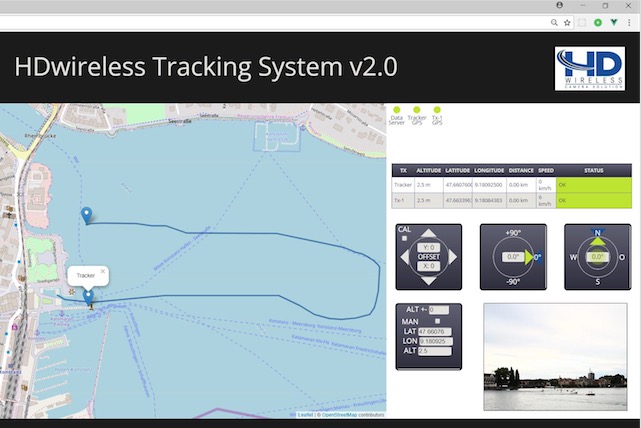
Task: Click the Tx-1 name cell in table
Action: 403,200
